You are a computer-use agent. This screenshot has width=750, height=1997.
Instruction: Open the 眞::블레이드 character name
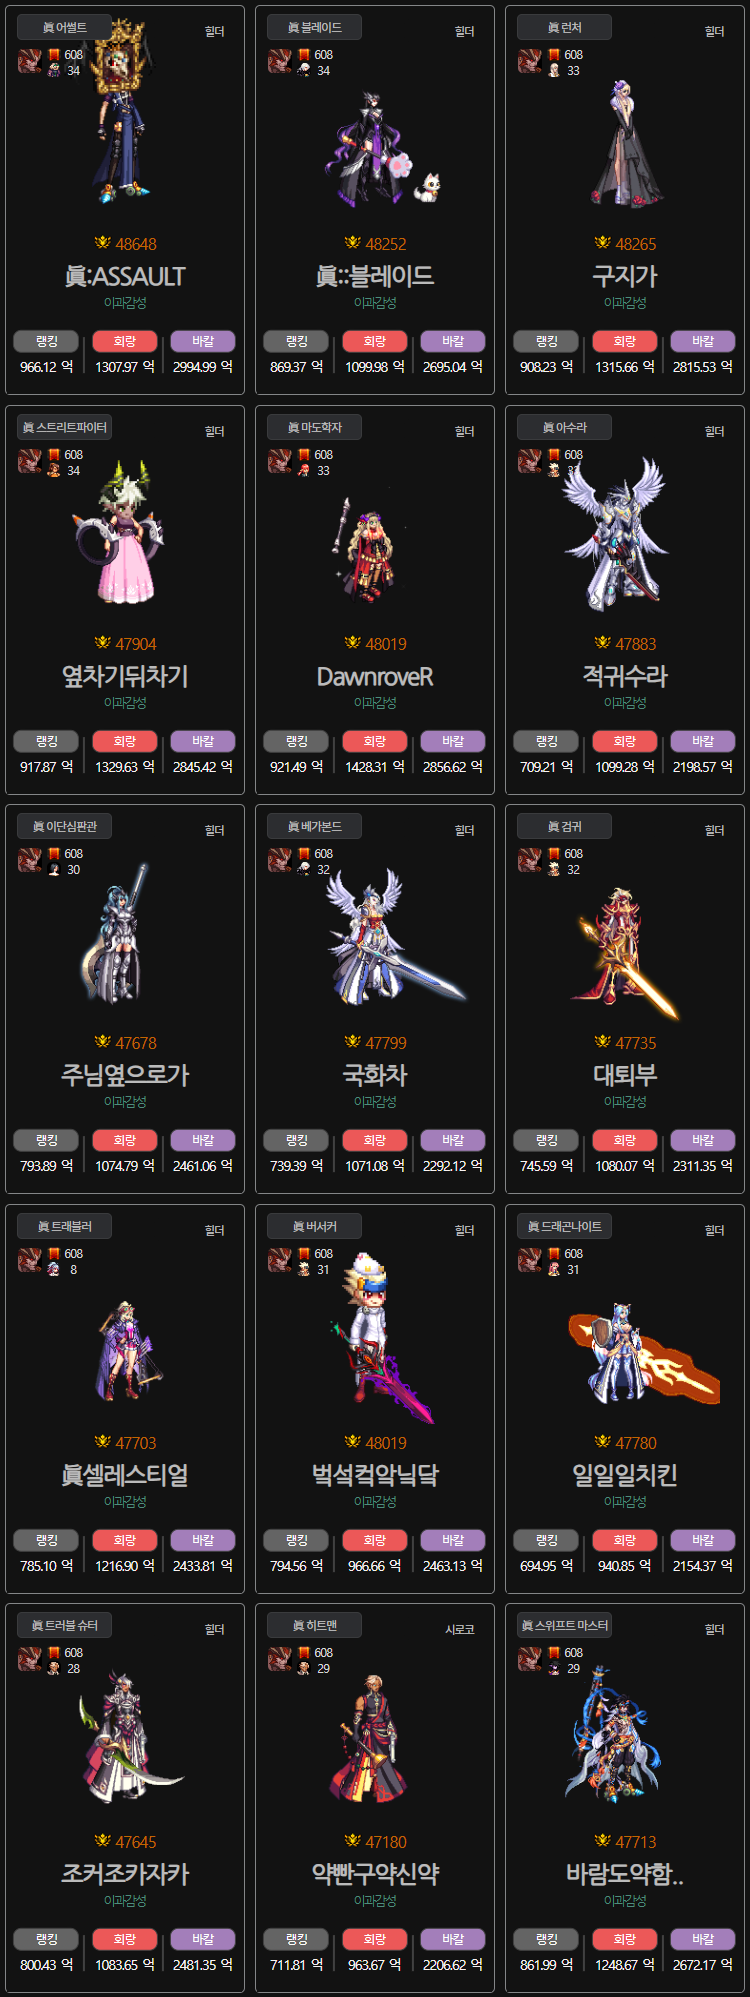(375, 276)
